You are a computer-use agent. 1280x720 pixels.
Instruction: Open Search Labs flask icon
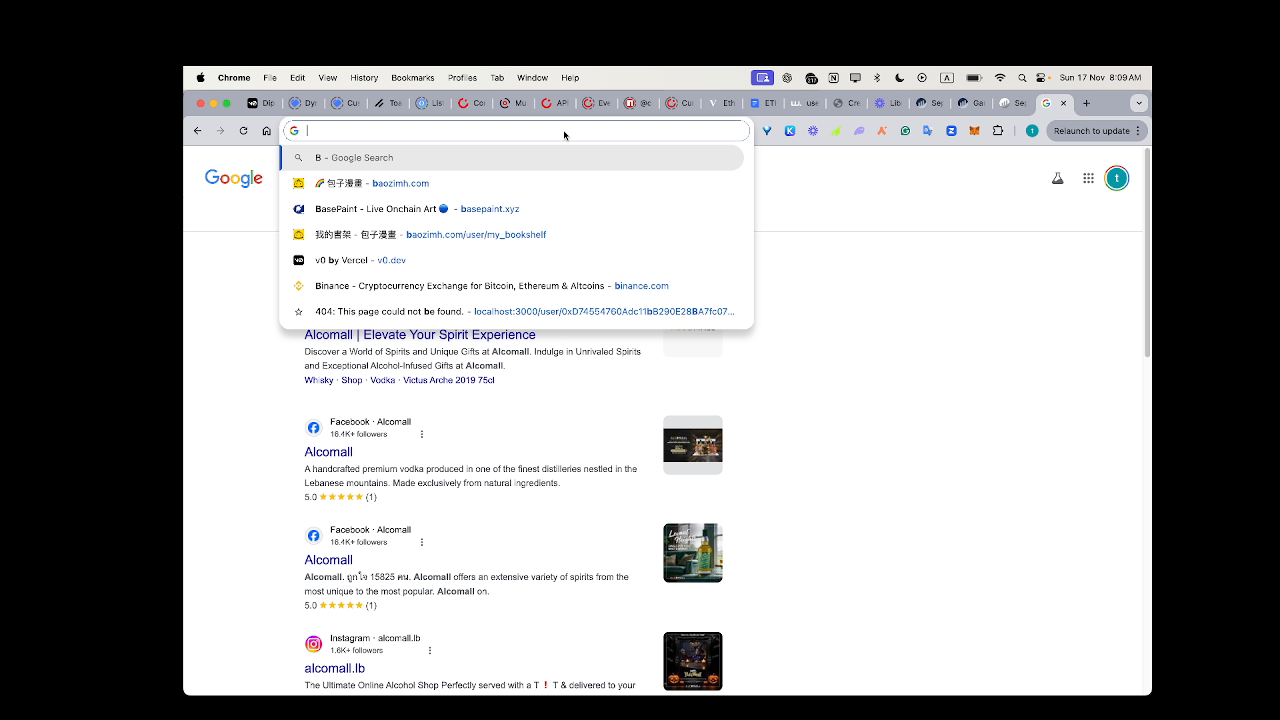tap(1057, 178)
